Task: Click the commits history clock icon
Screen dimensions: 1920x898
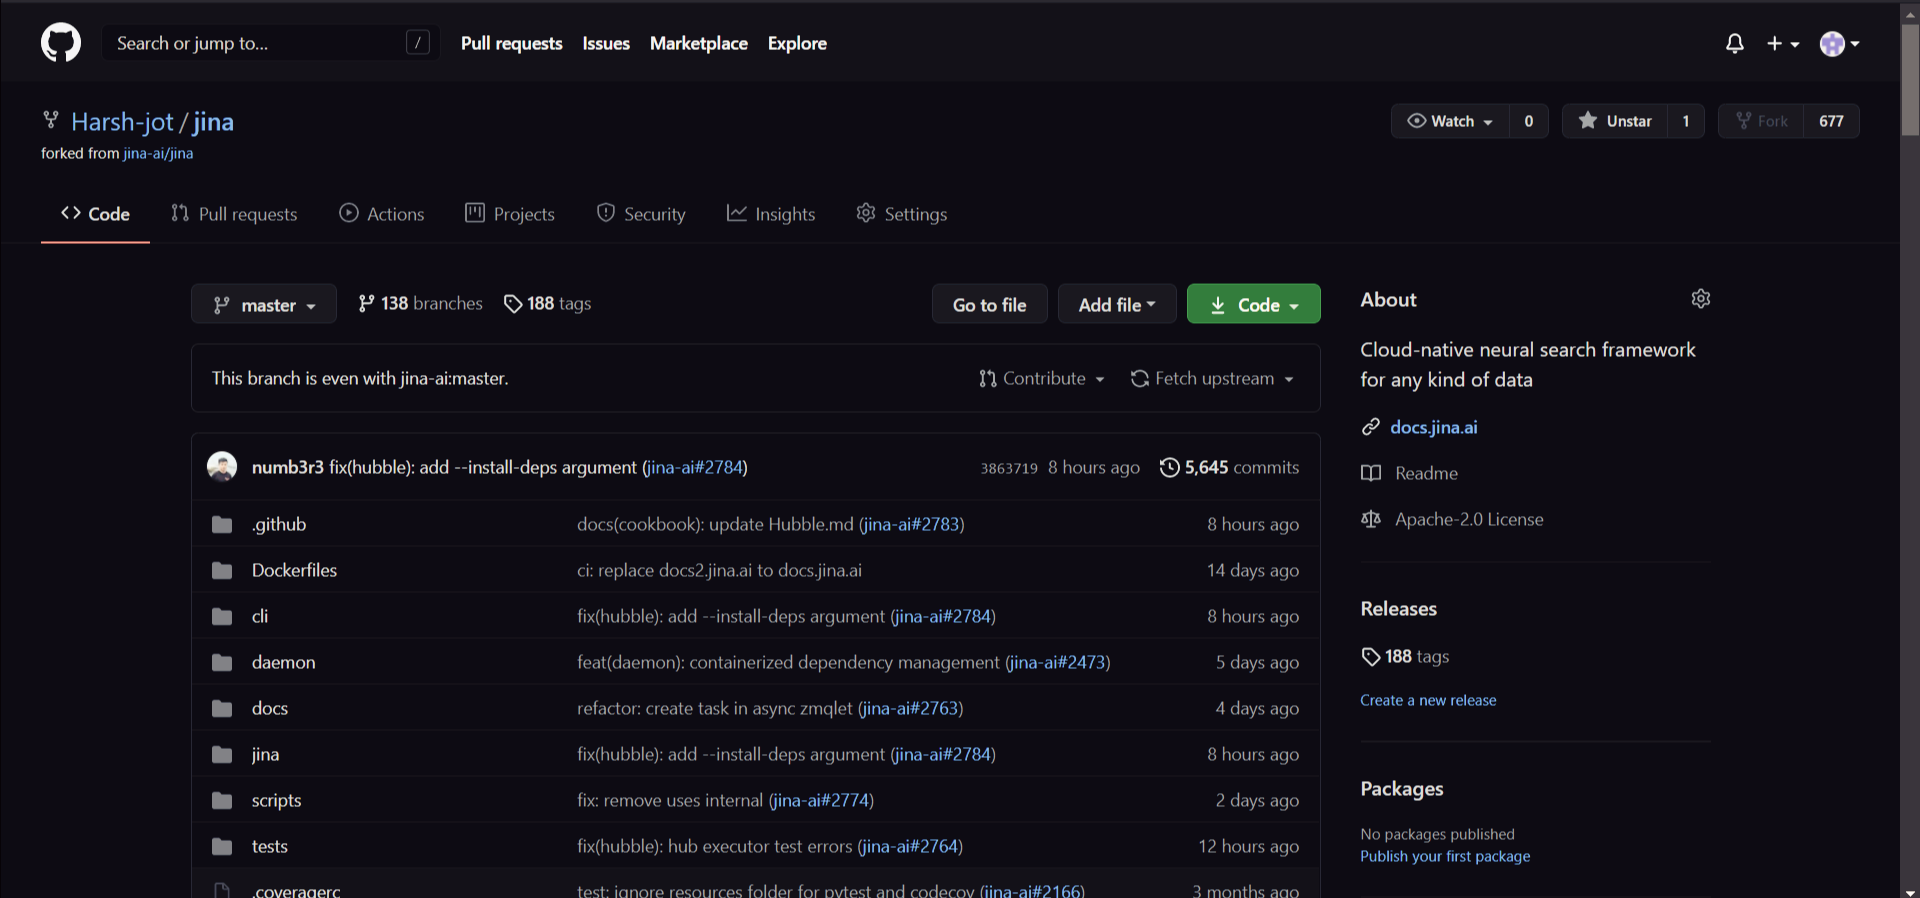Action: coord(1169,467)
